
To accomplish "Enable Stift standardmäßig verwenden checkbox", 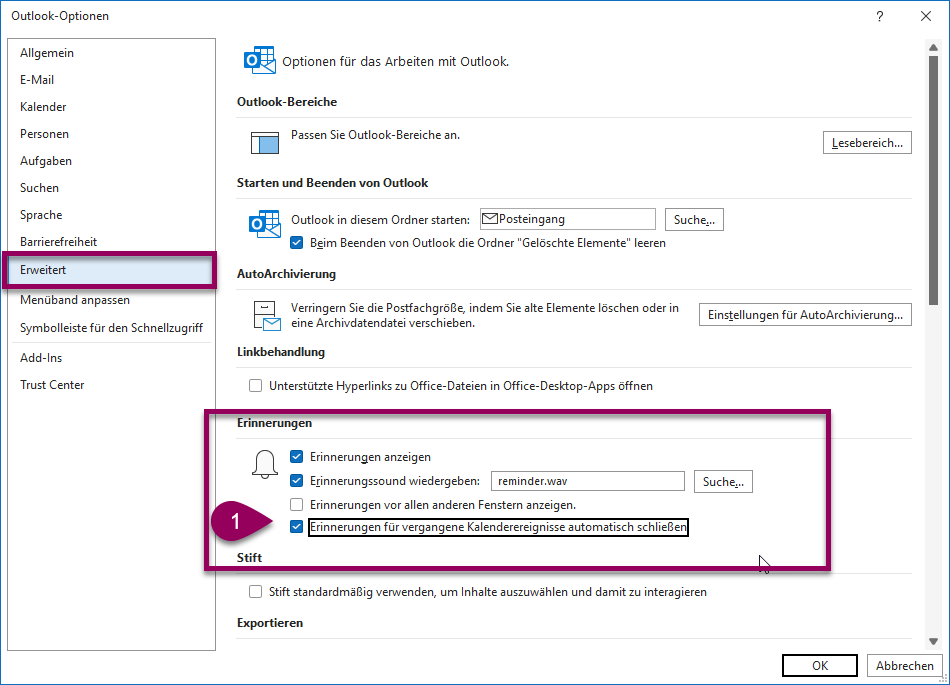I will pyautogui.click(x=256, y=592).
